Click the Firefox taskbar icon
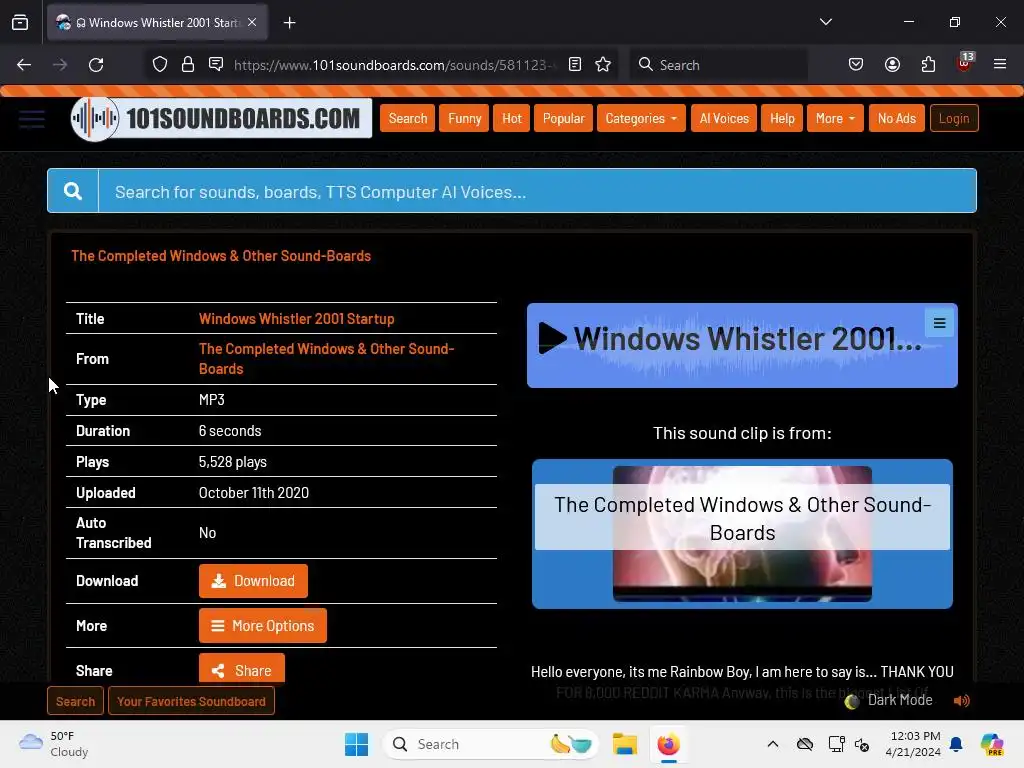1024x768 pixels. pos(668,744)
